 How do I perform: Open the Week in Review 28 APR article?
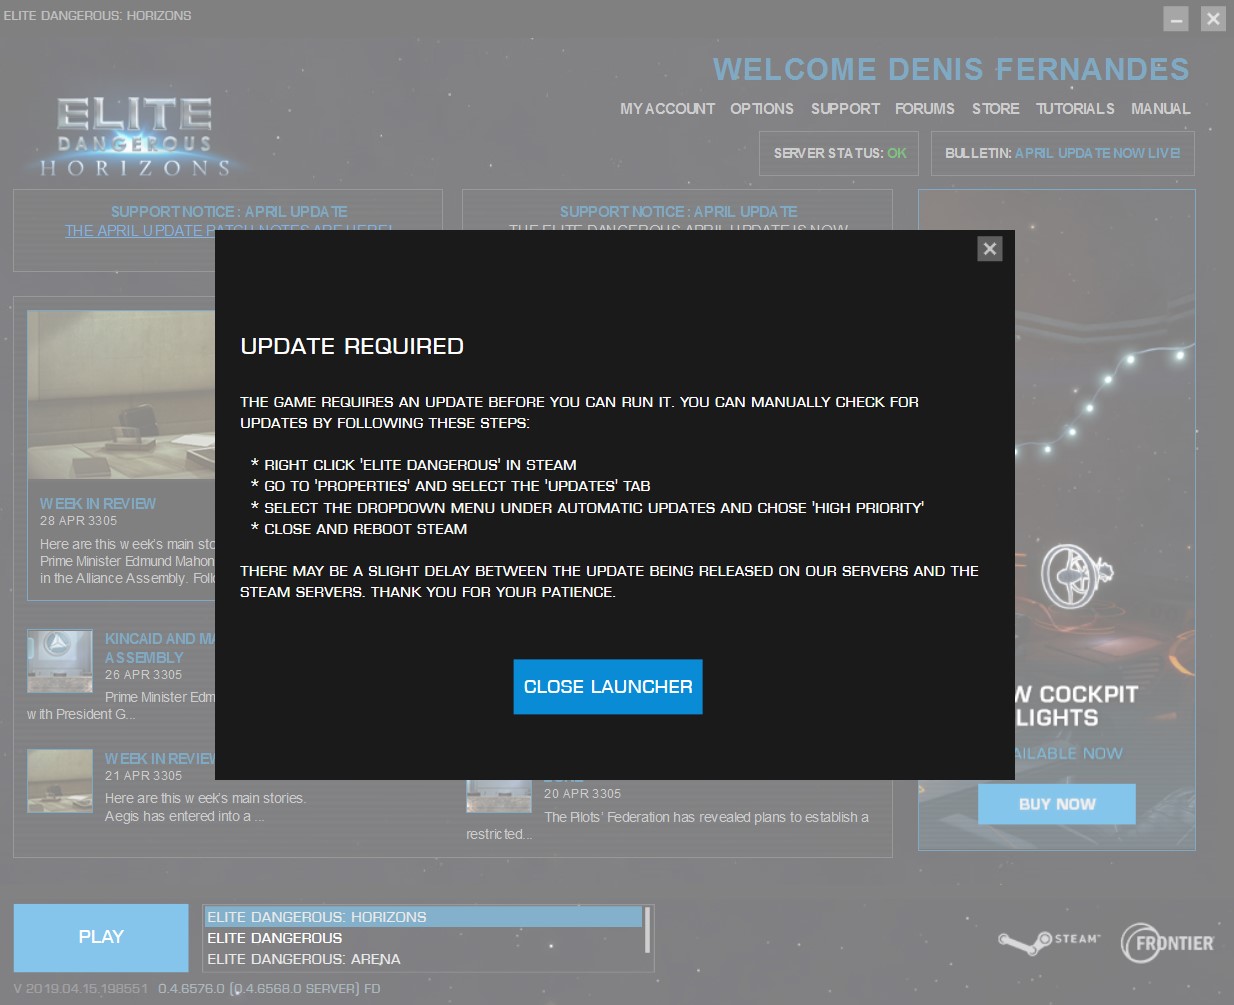[98, 504]
